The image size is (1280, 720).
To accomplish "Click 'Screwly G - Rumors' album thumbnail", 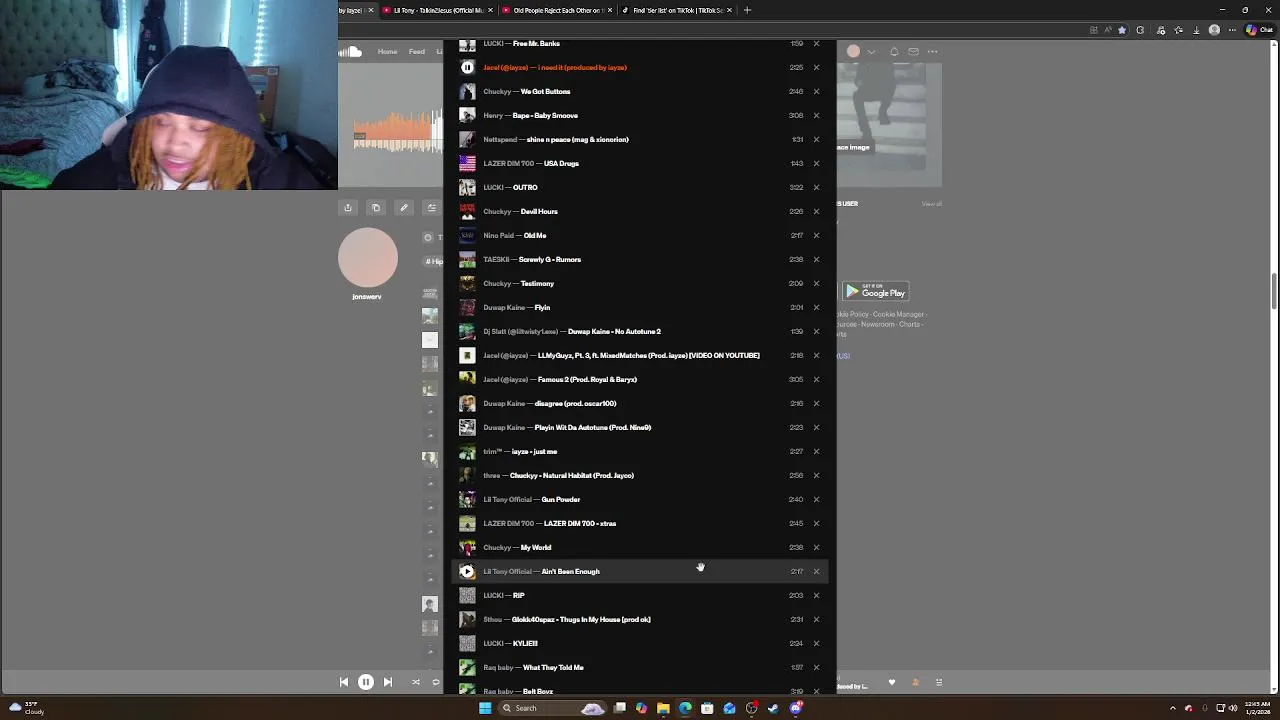I will point(467,259).
